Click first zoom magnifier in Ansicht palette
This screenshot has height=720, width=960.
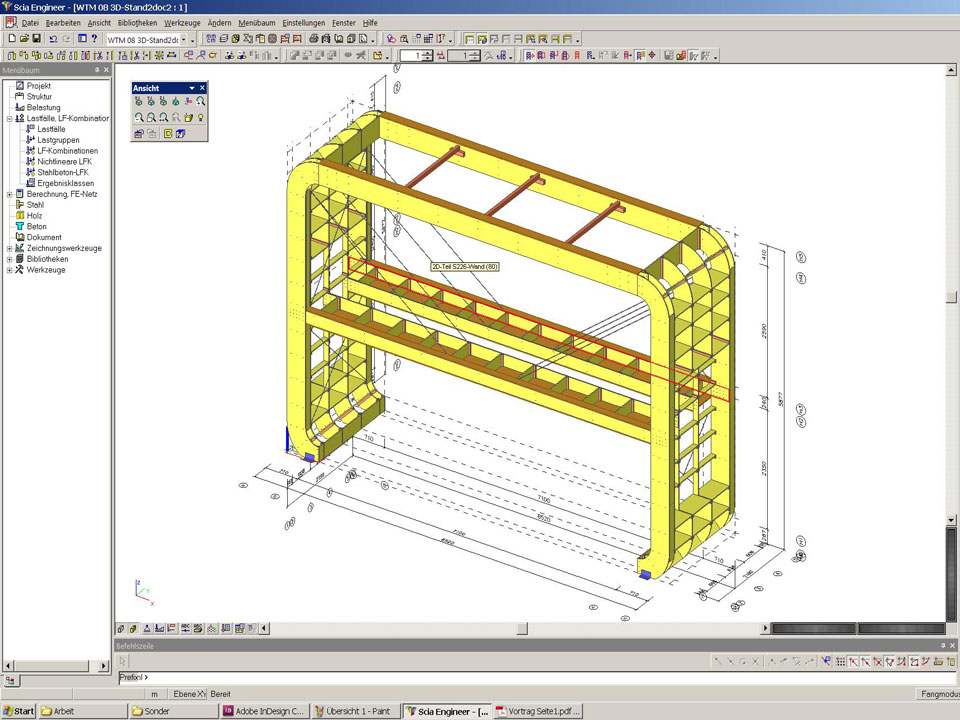coord(139,117)
